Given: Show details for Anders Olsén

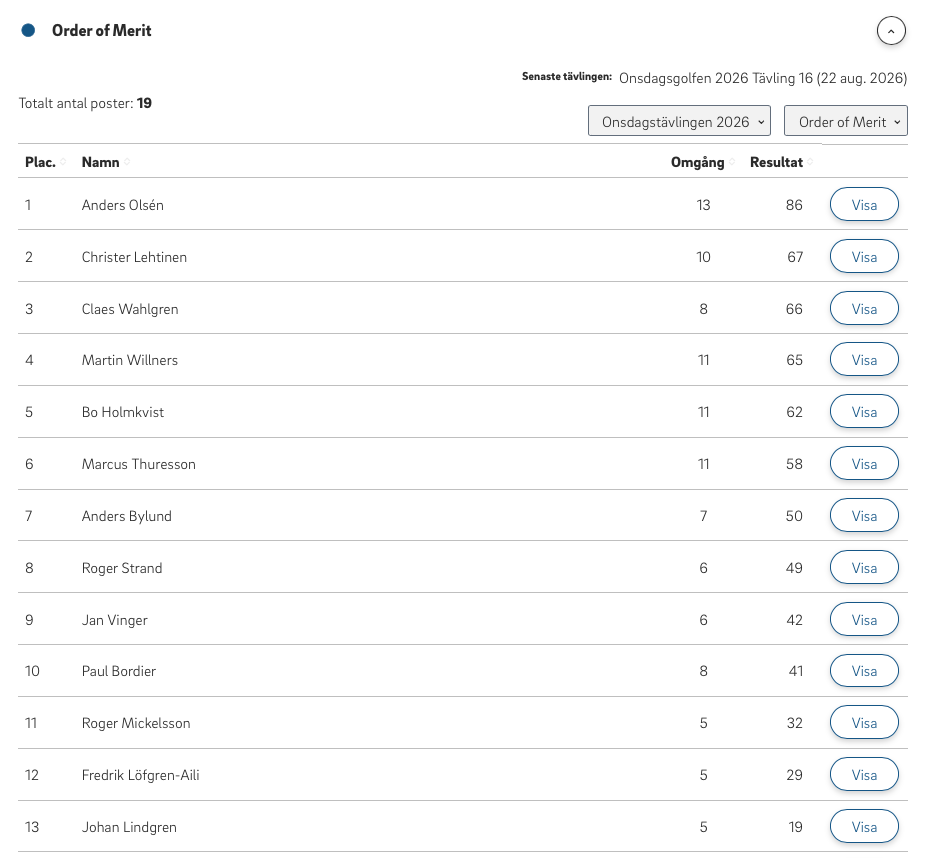Looking at the screenshot, I should tap(864, 204).
